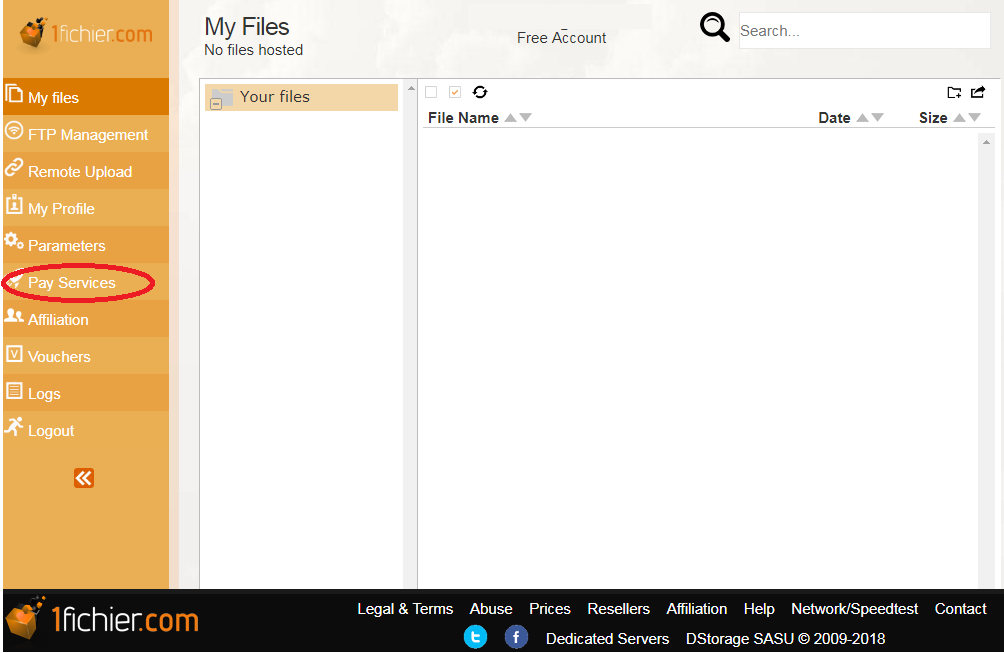The image size is (1004, 653).
Task: Click Logout in the sidebar
Action: click(86, 430)
